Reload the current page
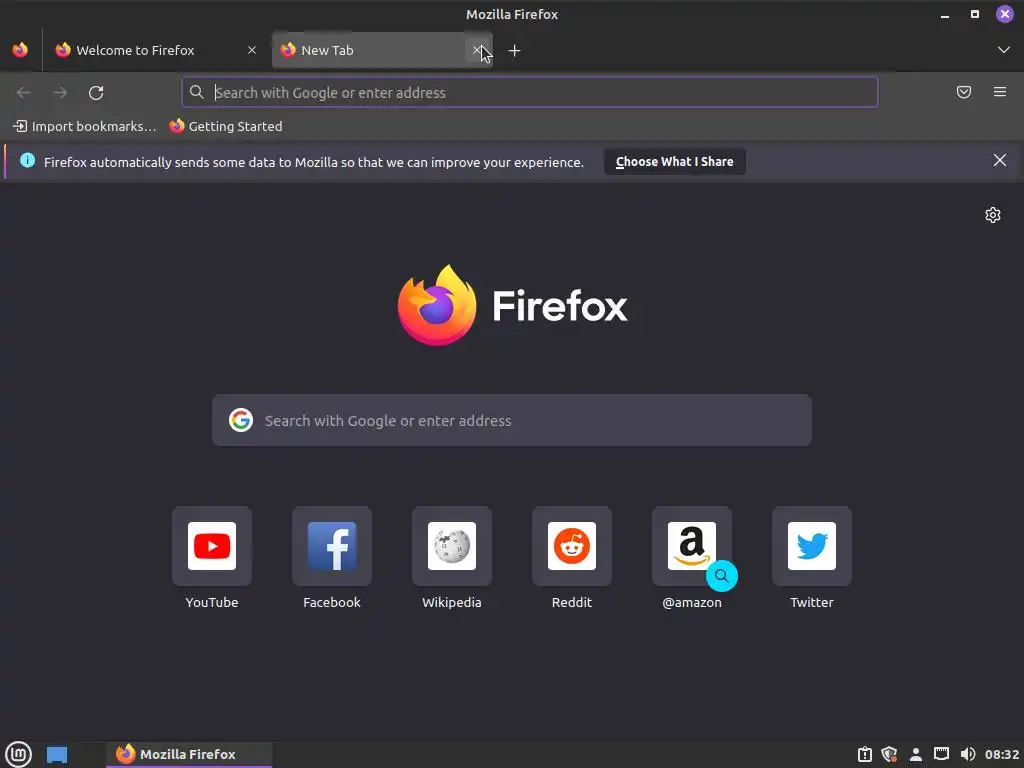 point(96,93)
